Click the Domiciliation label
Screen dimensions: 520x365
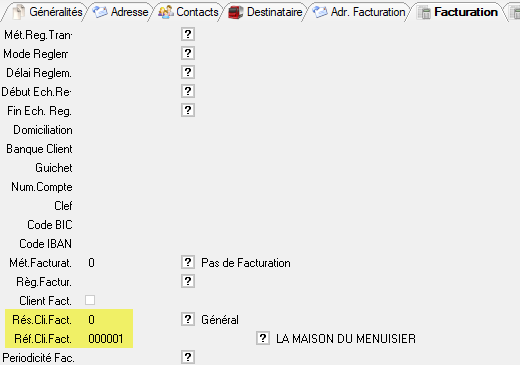coord(43,130)
